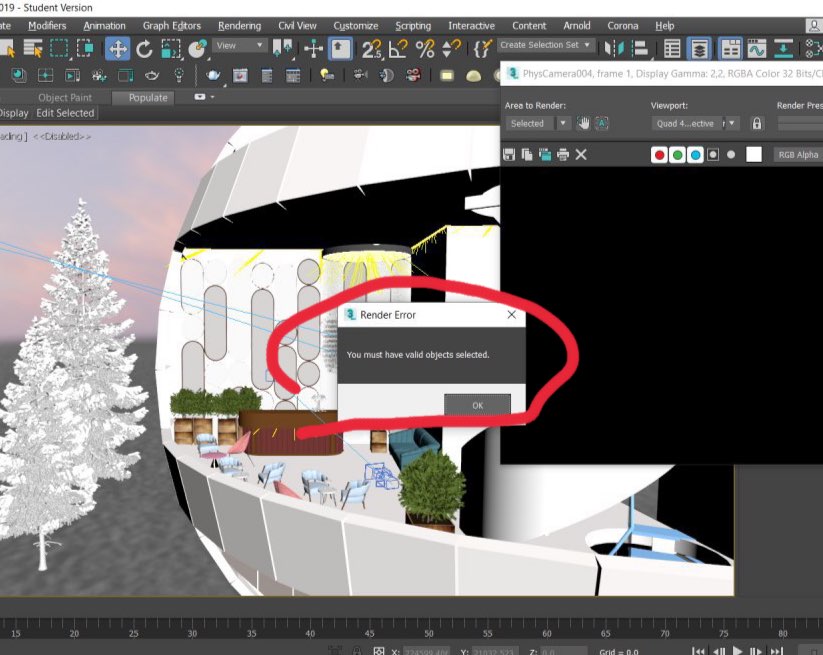
Task: Click the Edit Selected button
Action: [65, 113]
